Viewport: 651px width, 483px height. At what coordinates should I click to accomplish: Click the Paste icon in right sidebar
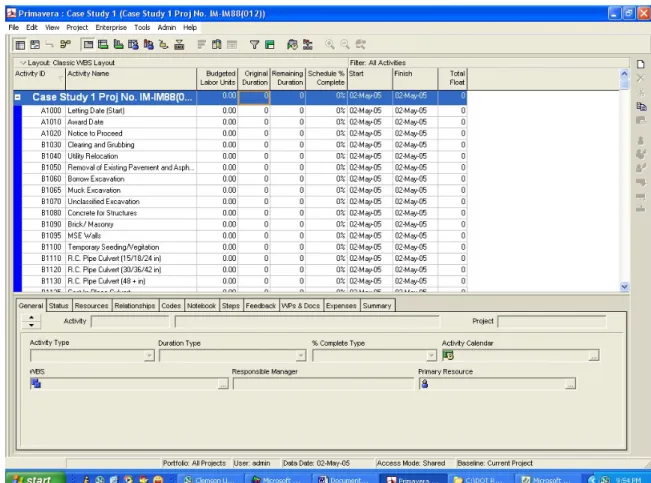click(641, 120)
